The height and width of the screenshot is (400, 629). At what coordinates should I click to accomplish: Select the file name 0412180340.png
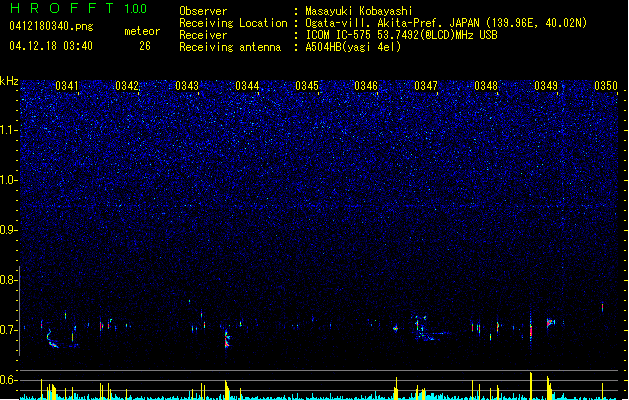click(x=51, y=26)
